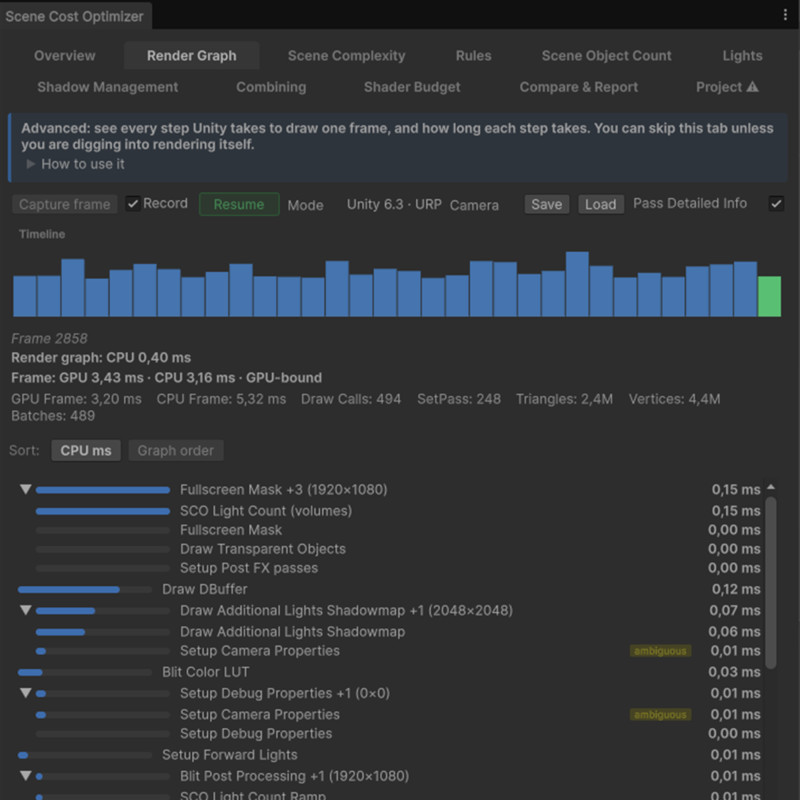Image resolution: width=800 pixels, height=800 pixels.
Task: Collapse Draw Additional Lights Shadowmap +1 group
Action: coord(26,610)
